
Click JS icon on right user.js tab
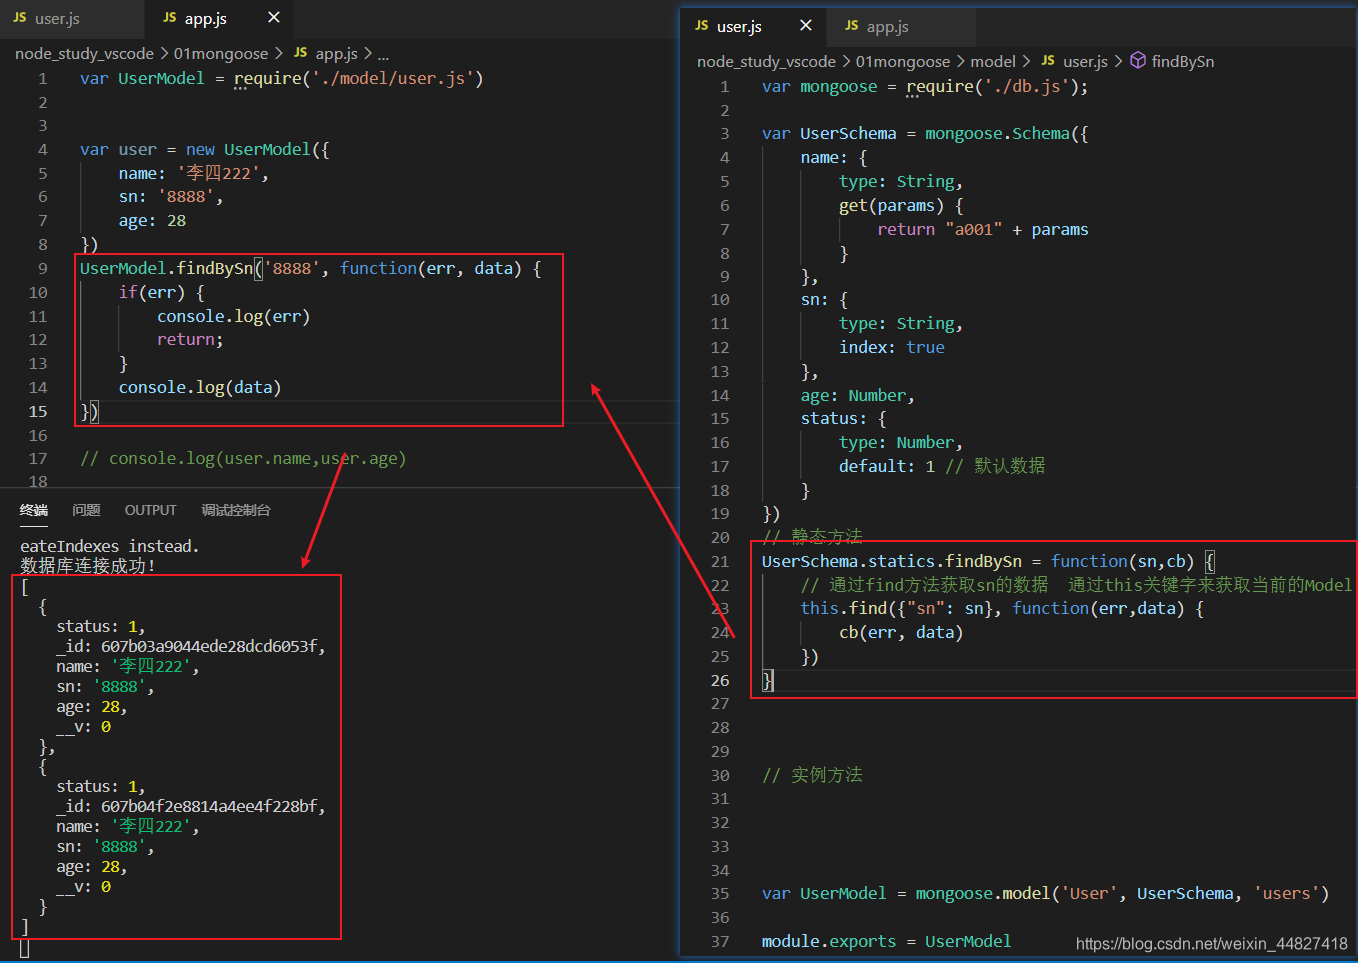(x=702, y=26)
